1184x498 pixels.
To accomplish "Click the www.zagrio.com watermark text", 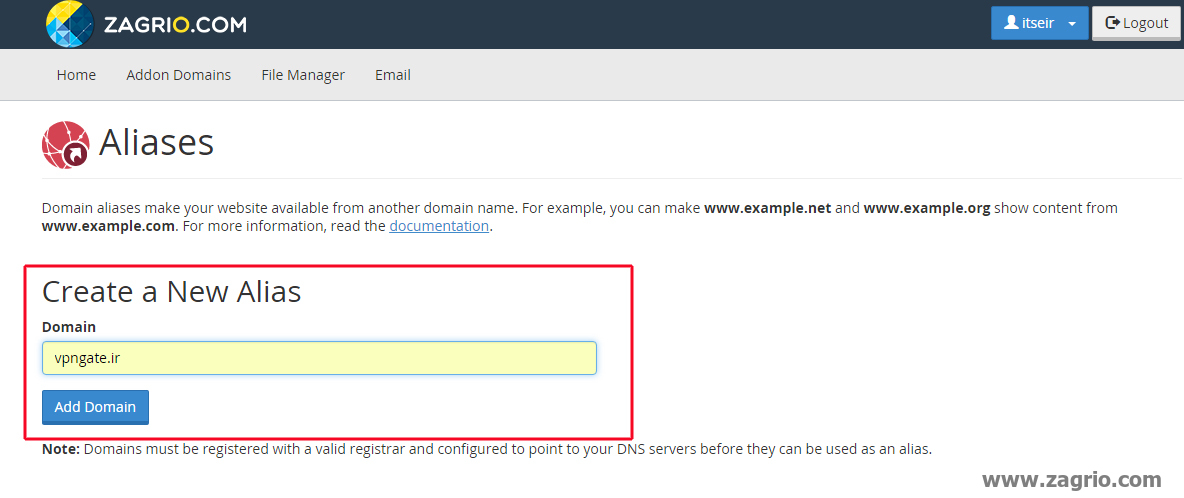I will pyautogui.click(x=1072, y=480).
